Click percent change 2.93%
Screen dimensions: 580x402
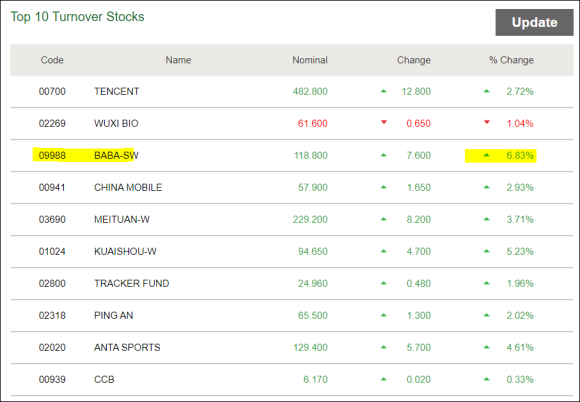[520, 188]
